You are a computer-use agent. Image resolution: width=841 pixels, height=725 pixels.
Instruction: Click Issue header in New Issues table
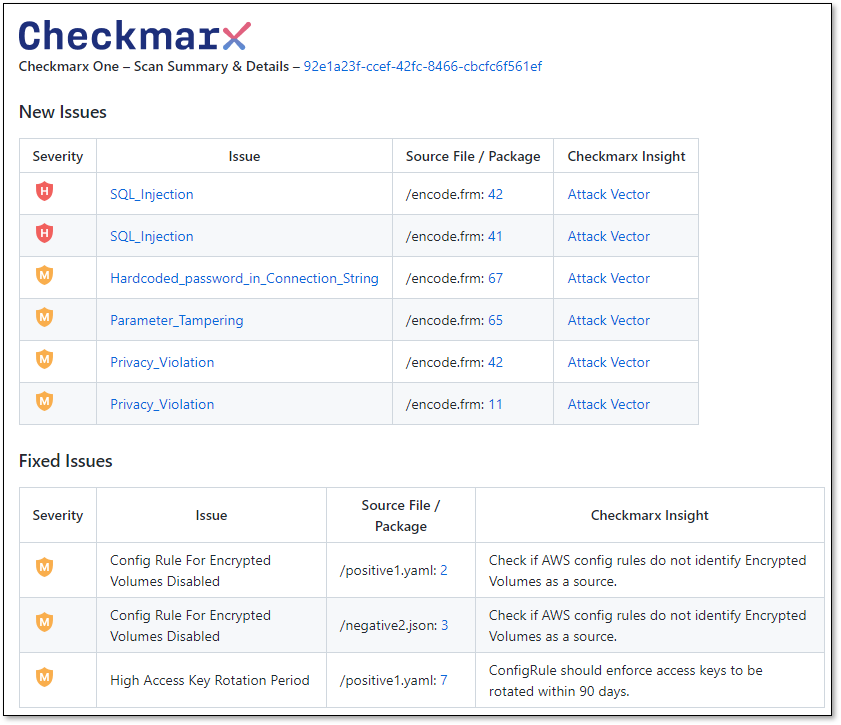[244, 157]
